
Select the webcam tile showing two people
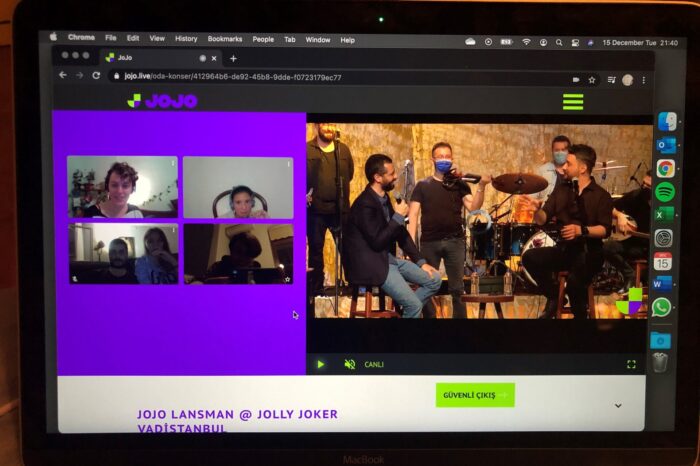123,254
